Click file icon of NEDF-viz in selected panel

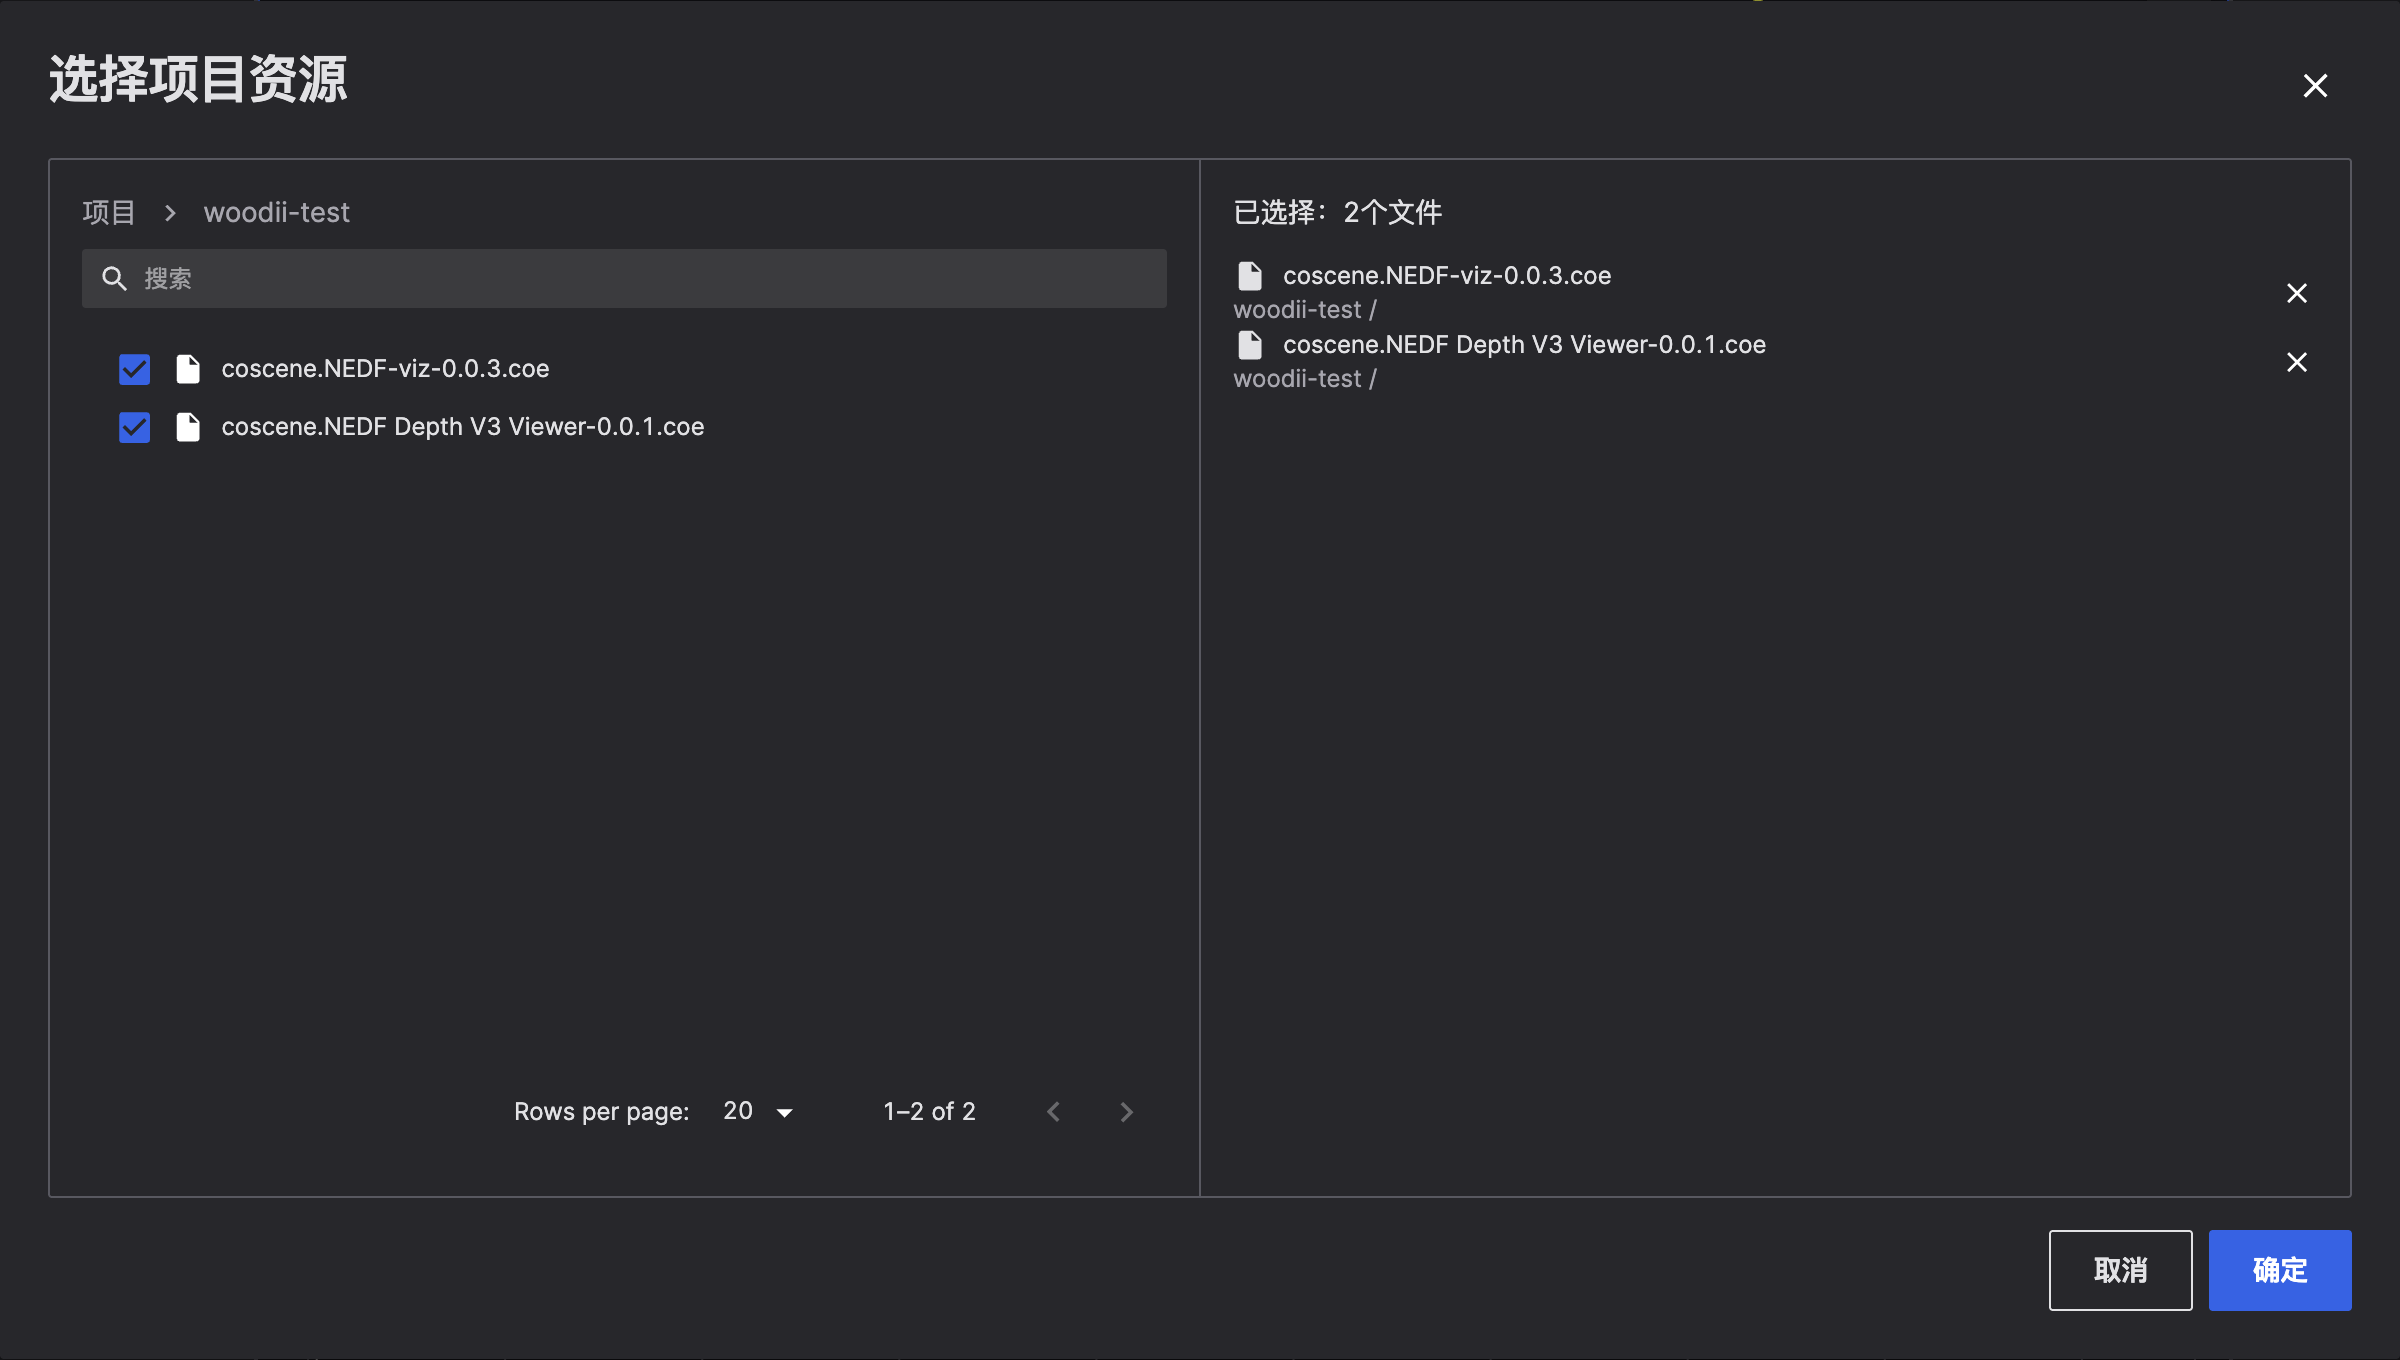coord(1250,276)
